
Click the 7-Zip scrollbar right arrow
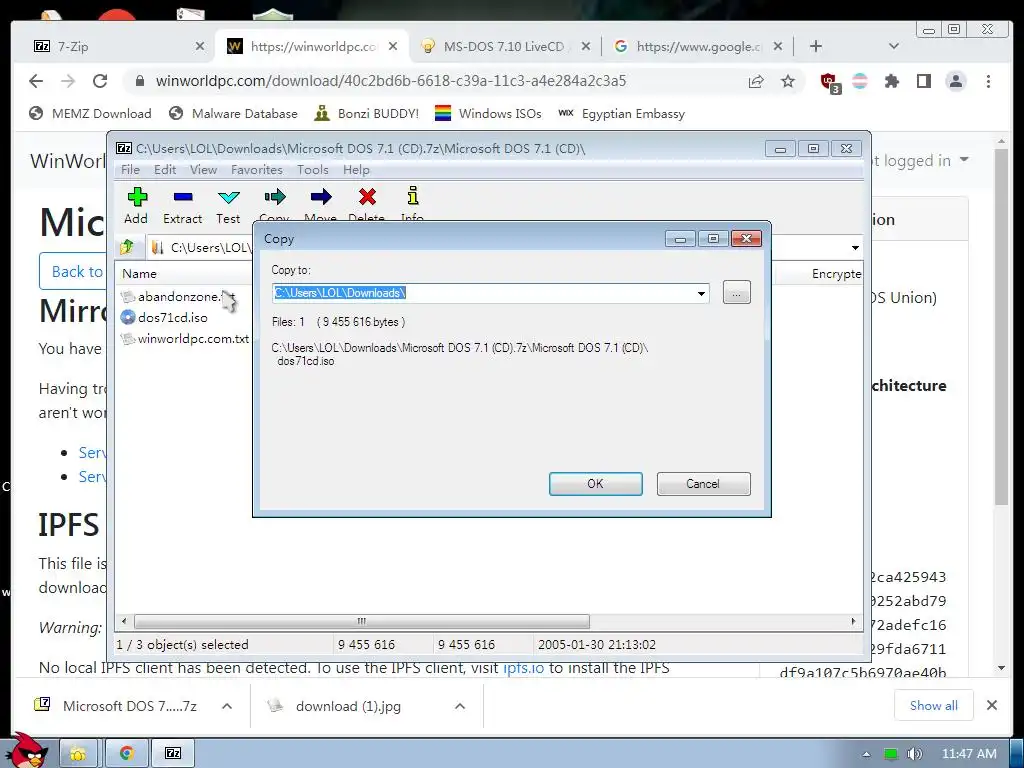click(853, 621)
